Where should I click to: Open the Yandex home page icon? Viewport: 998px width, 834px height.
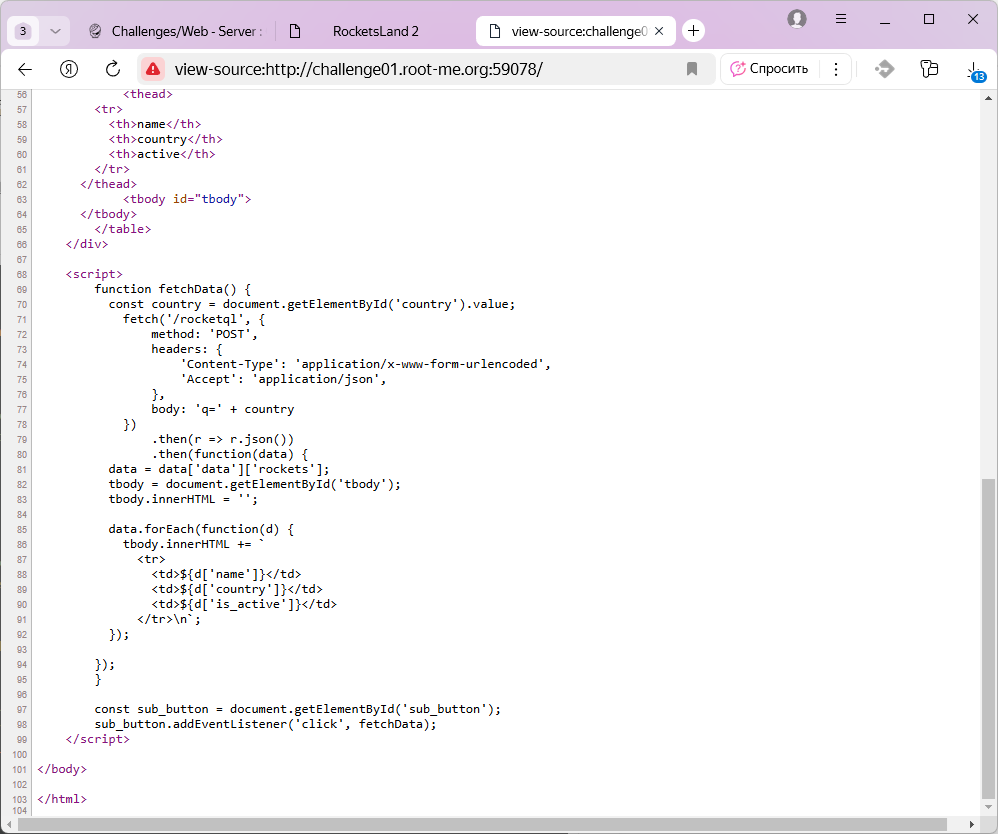point(69,69)
